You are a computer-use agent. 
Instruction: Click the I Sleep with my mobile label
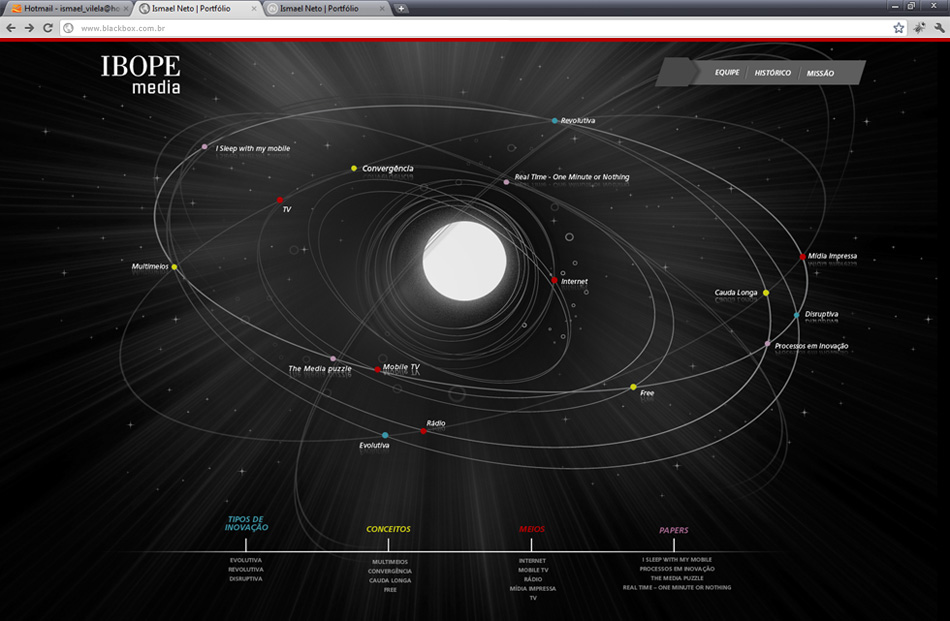(x=253, y=148)
